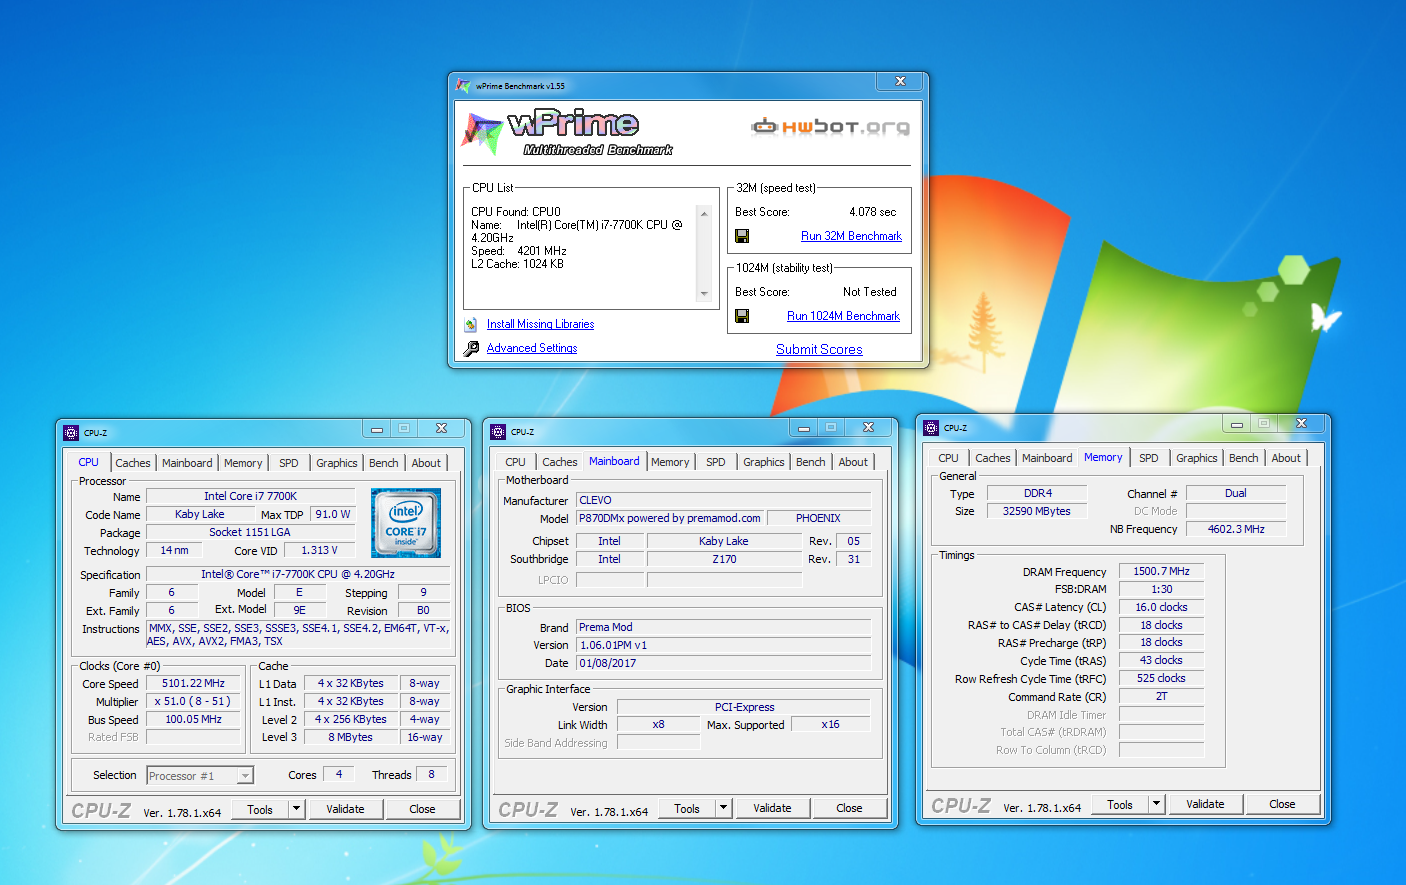Click the NB Frequency value 4602.3 MHz
The width and height of the screenshot is (1406, 885).
[x=1236, y=529]
